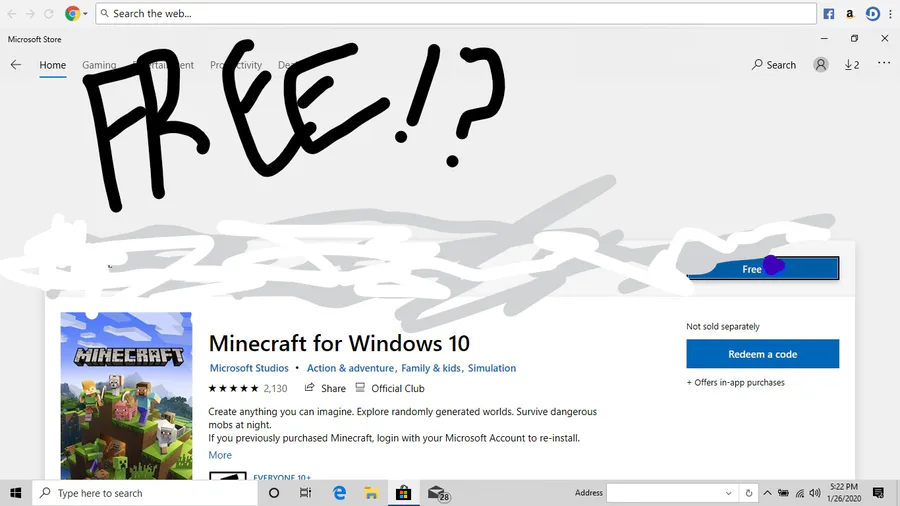Open the Action & adventure category
Viewport: 900px width, 506px height.
pyautogui.click(x=350, y=368)
